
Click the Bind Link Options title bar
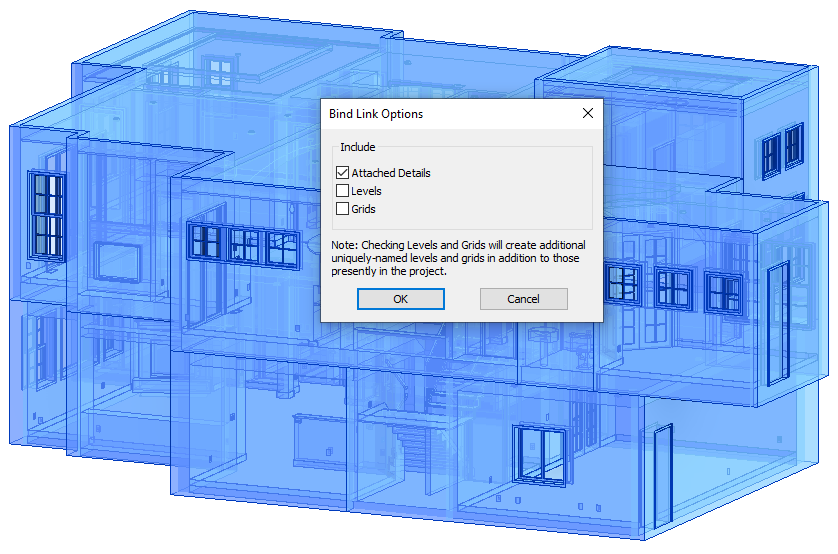[x=462, y=114]
